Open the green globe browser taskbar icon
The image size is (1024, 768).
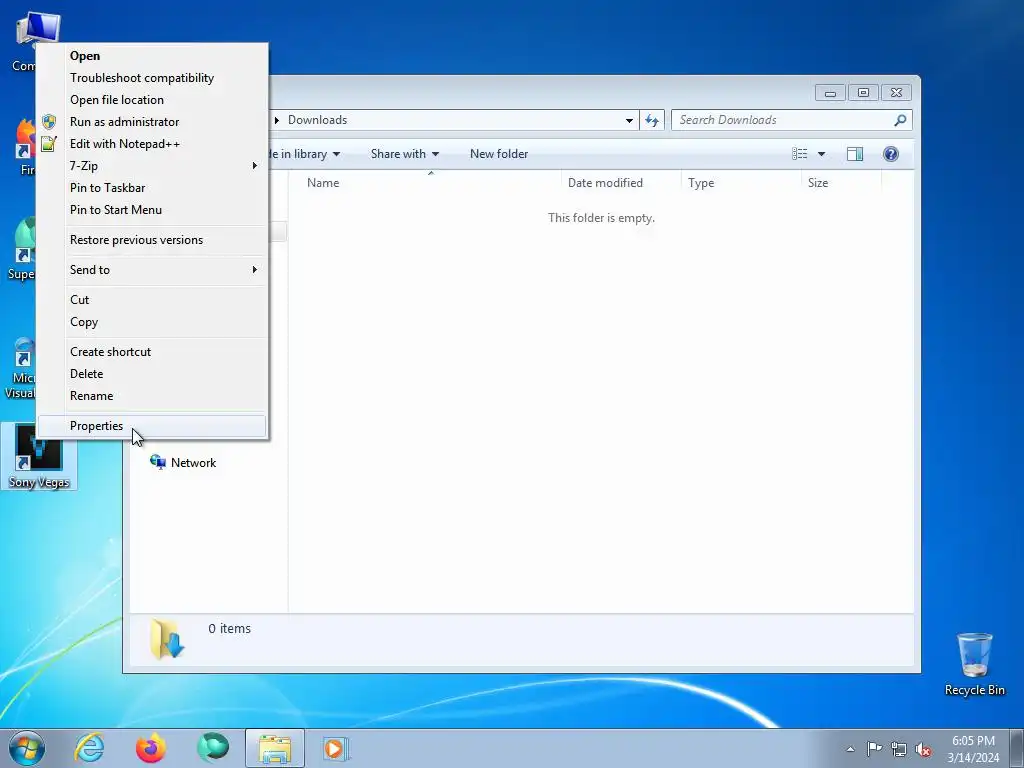click(213, 749)
